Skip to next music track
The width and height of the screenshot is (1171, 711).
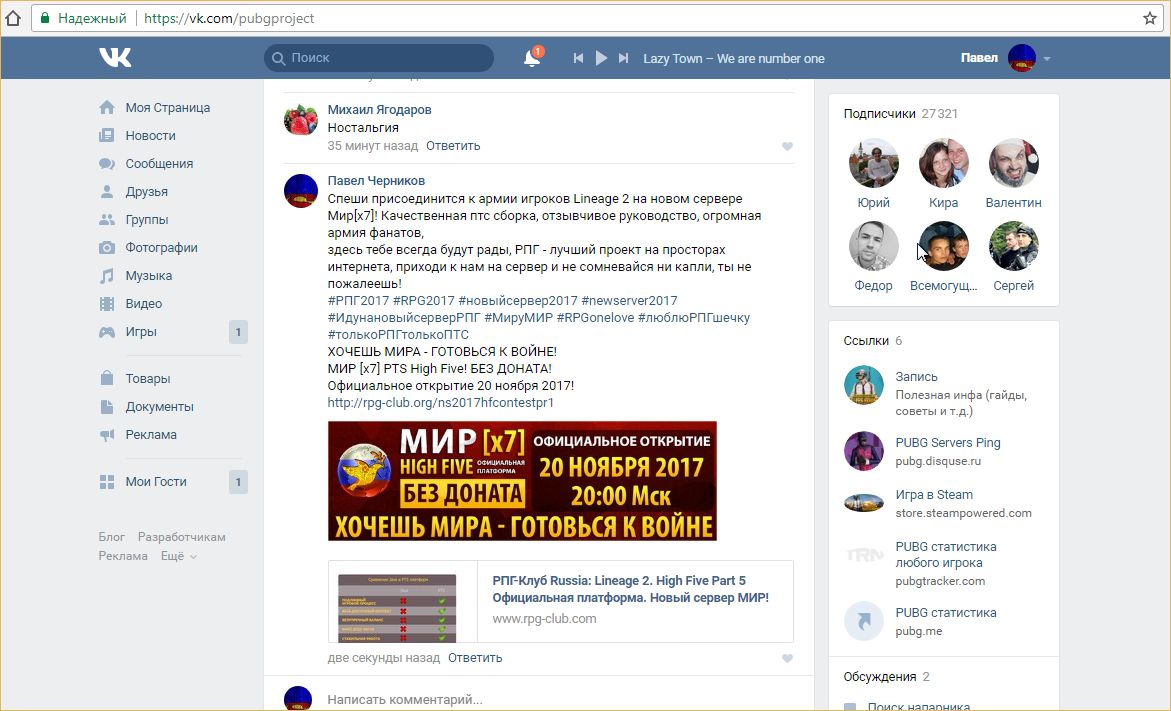624,58
